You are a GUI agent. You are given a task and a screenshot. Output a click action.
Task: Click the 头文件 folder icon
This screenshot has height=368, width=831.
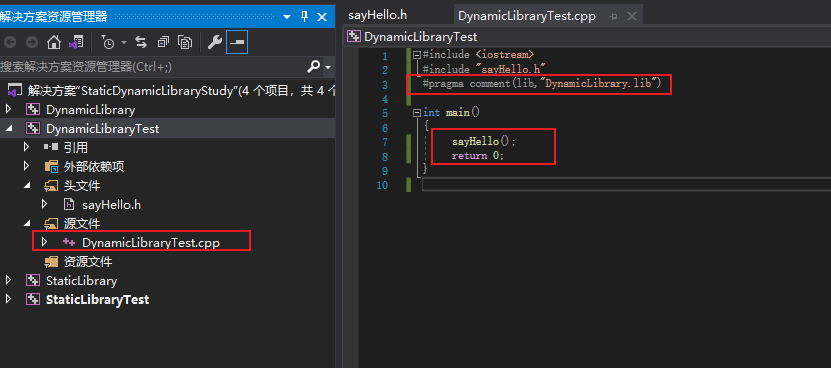tap(51, 186)
